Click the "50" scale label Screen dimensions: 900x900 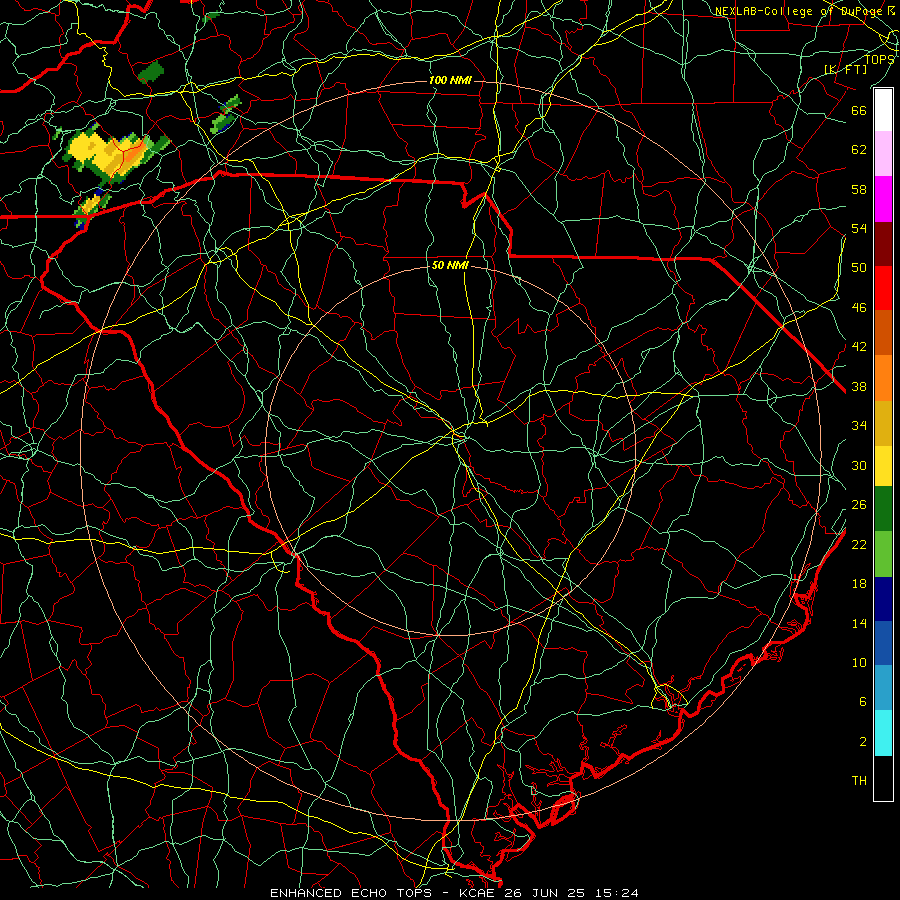point(859,268)
